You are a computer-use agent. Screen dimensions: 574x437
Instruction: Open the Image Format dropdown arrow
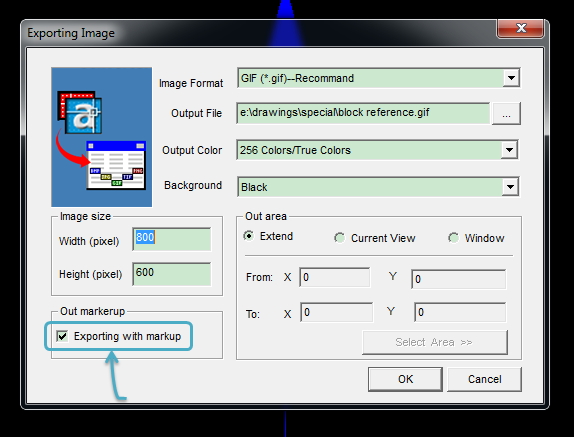click(511, 78)
